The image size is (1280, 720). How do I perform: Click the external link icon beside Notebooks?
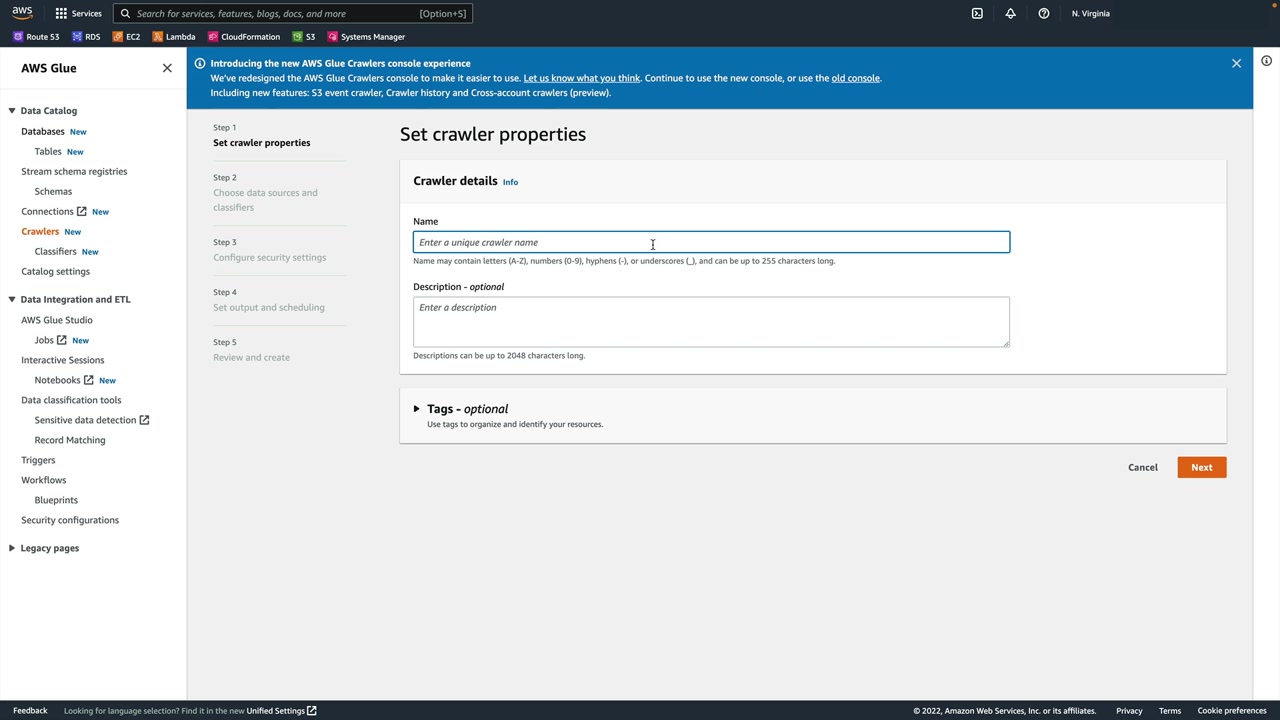[89, 380]
